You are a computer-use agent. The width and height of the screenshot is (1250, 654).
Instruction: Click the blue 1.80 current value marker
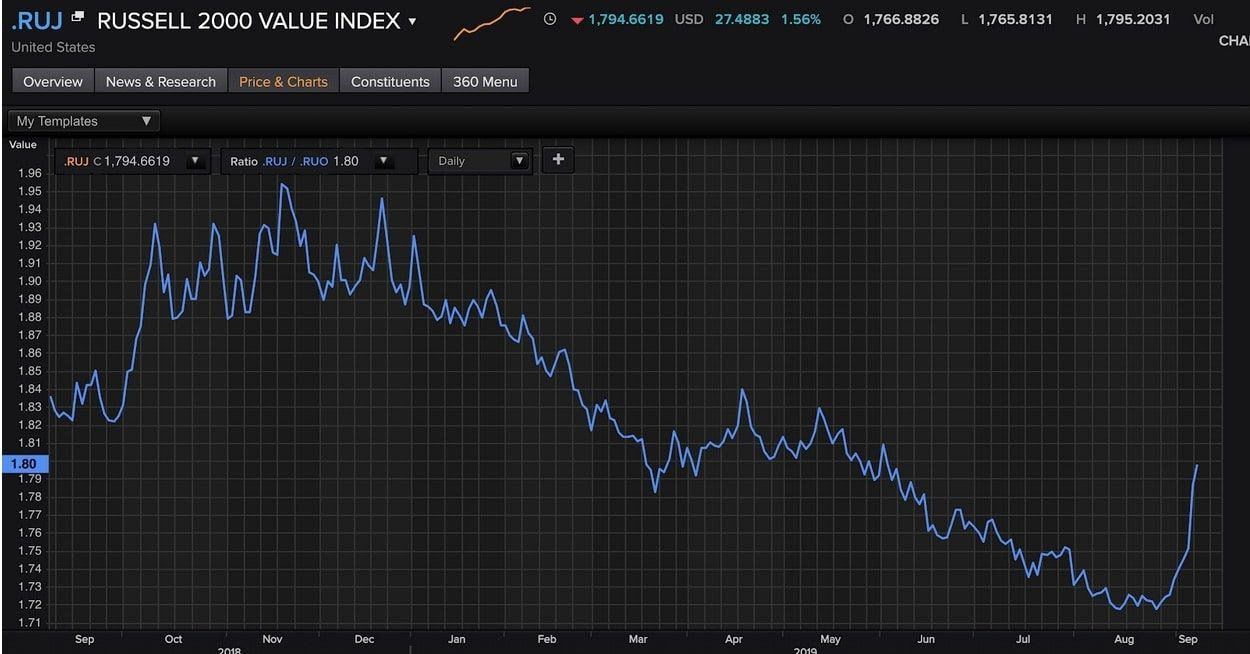point(24,464)
